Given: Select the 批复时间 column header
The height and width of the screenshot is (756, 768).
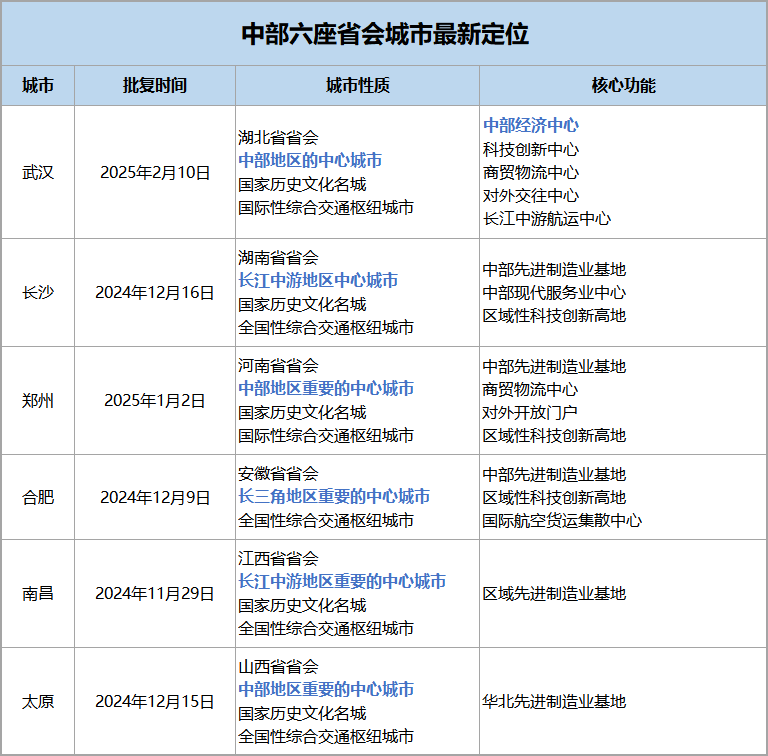Looking at the screenshot, I should 155,86.
